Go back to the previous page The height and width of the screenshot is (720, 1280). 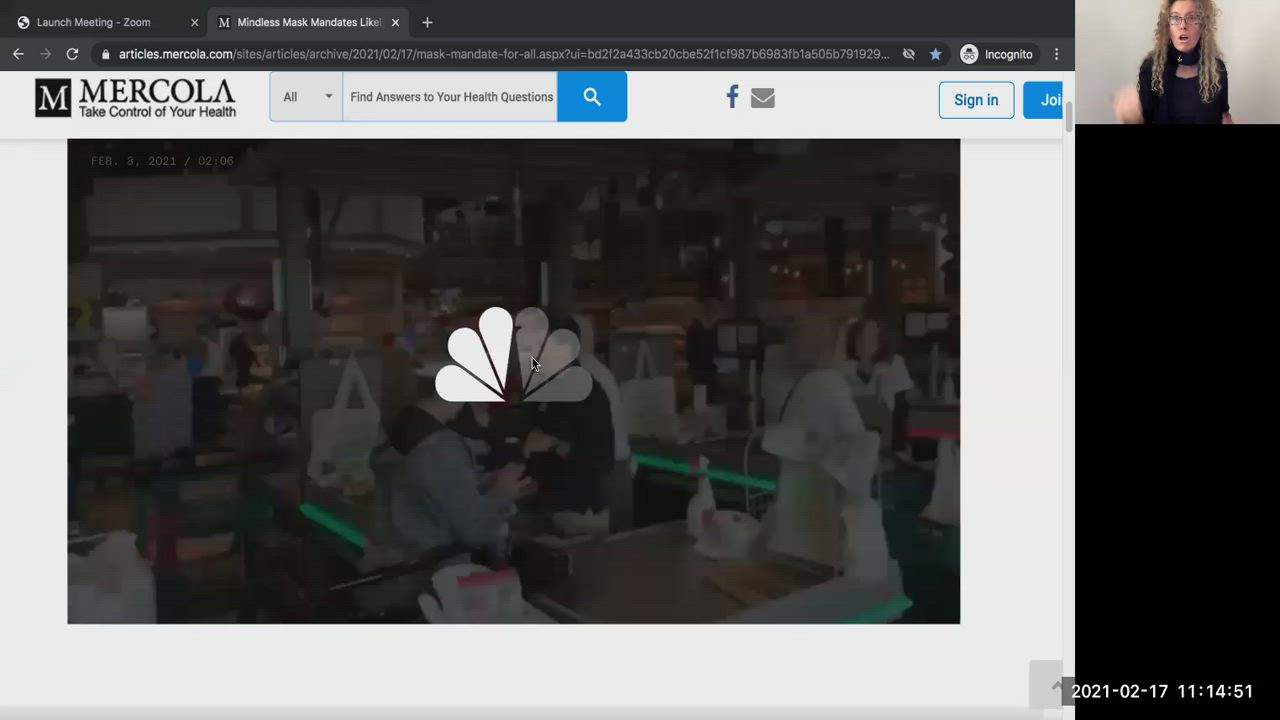pos(18,54)
